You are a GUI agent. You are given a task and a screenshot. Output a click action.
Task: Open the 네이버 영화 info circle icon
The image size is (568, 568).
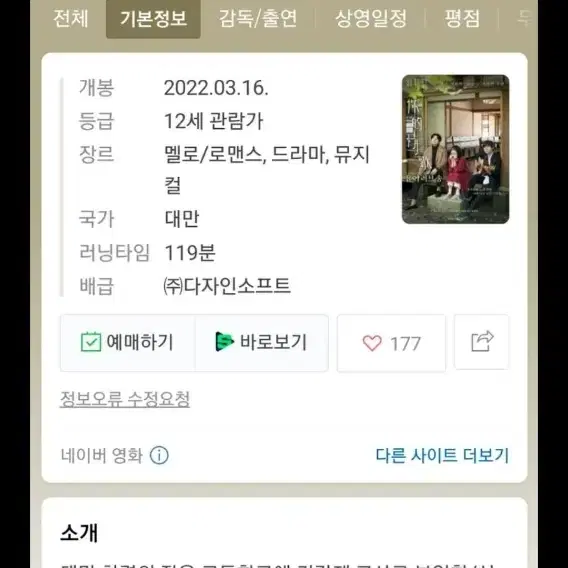(159, 455)
